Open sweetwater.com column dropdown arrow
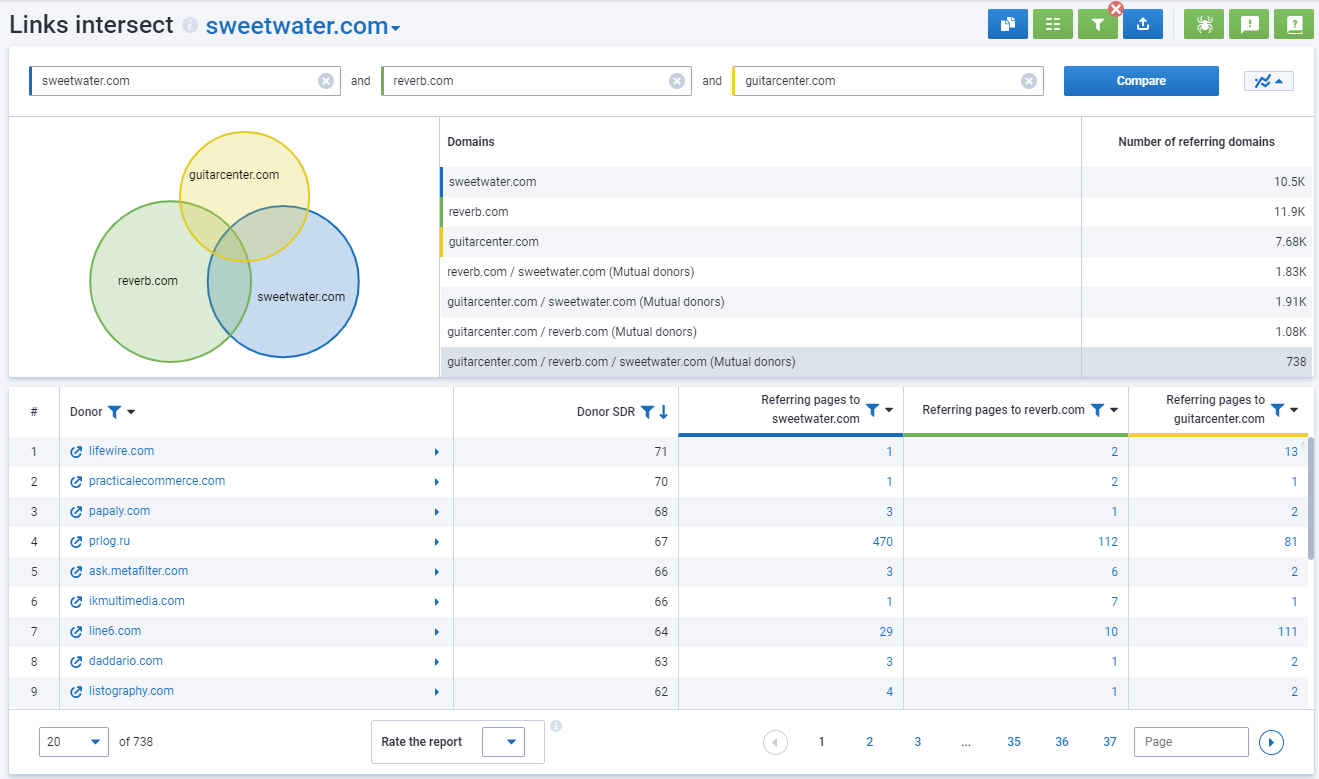 889,410
